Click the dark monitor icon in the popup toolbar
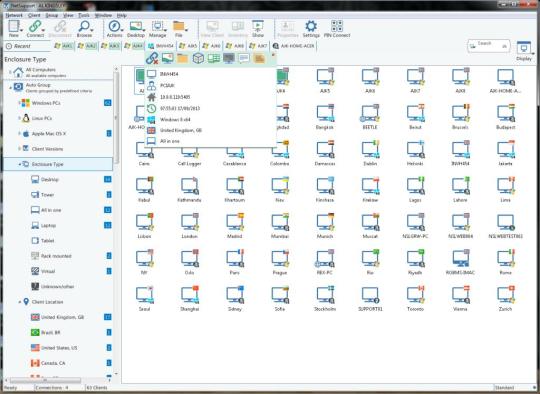 point(229,58)
